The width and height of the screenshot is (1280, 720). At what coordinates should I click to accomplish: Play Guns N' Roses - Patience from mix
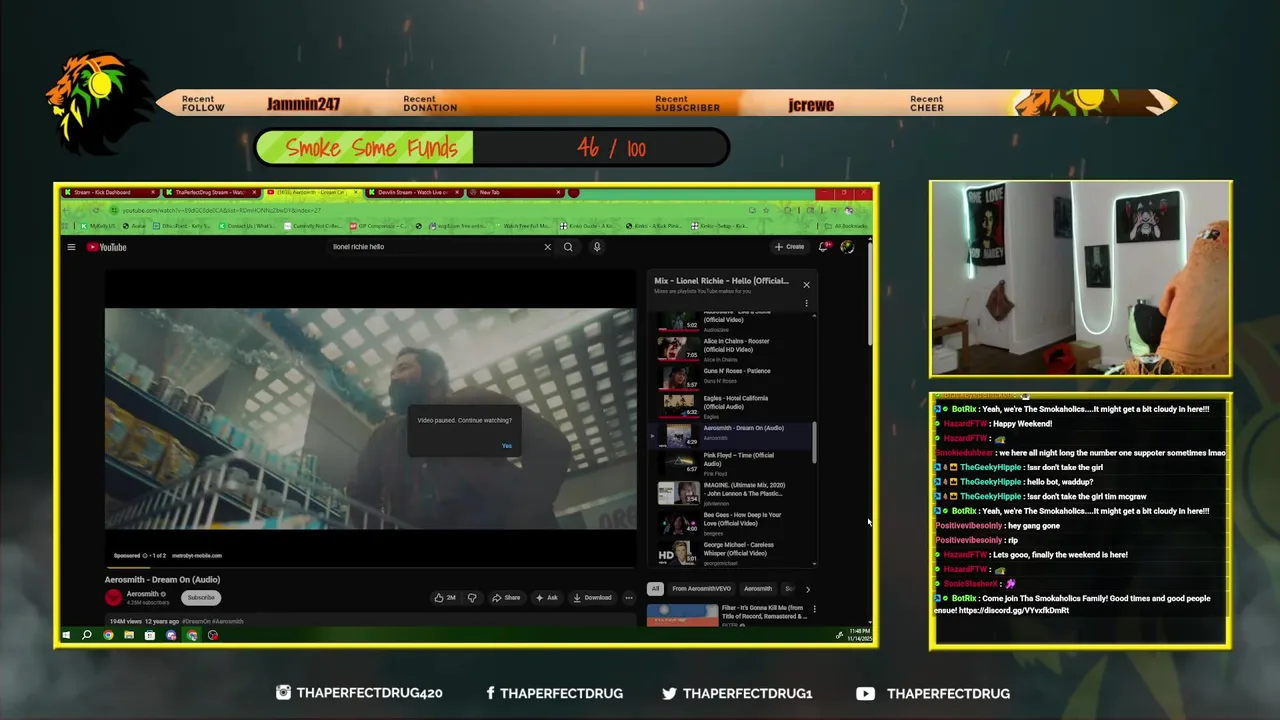[733, 376]
